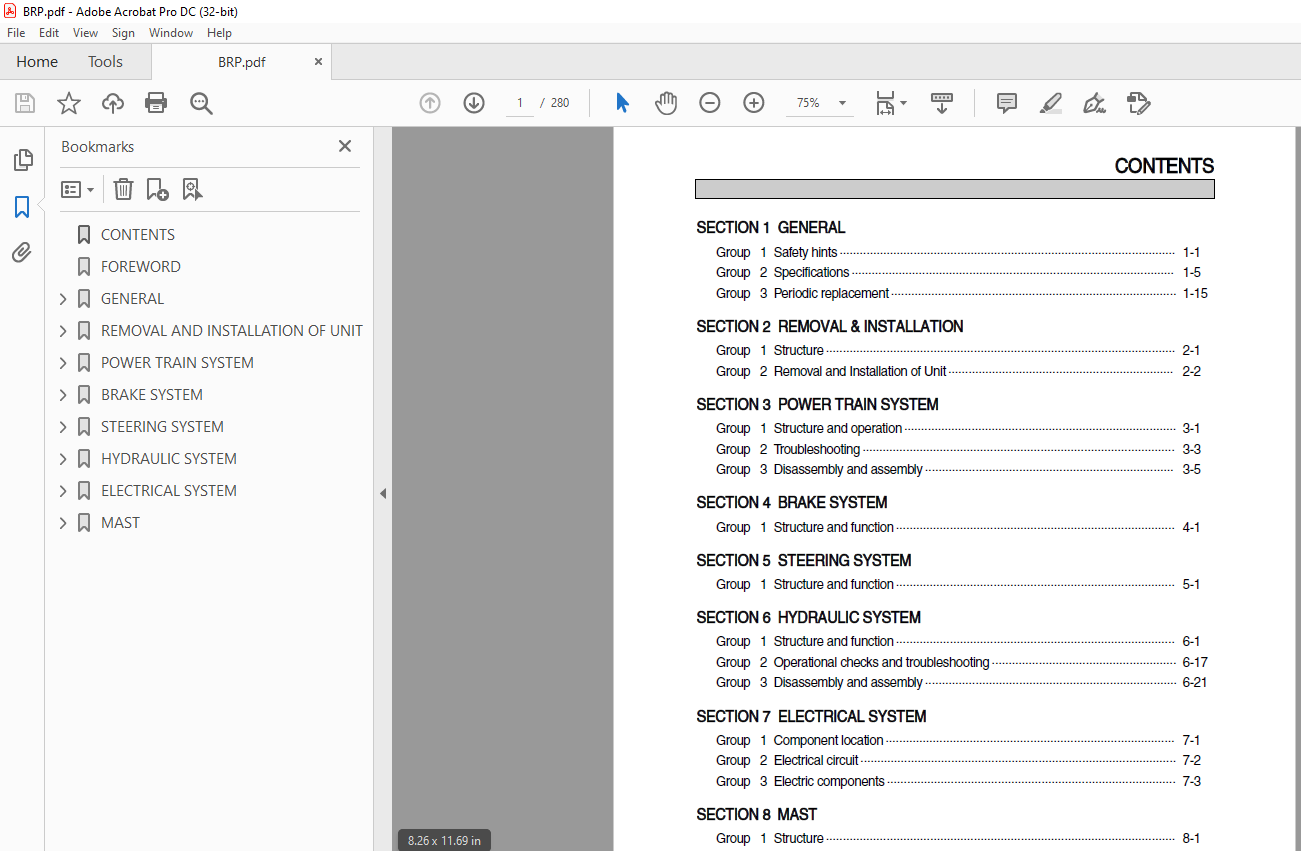The image size is (1301, 851).
Task: Open the fit page options tool
Action: click(890, 103)
